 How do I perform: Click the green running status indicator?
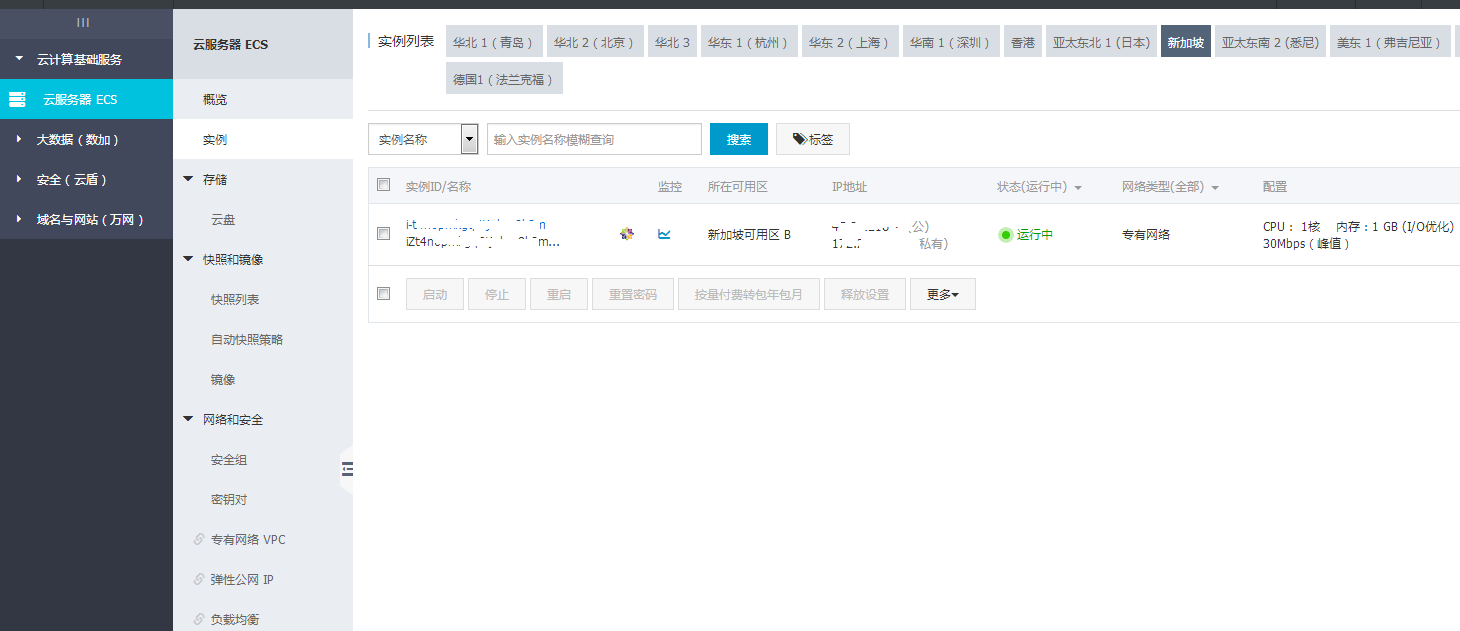tap(1006, 235)
